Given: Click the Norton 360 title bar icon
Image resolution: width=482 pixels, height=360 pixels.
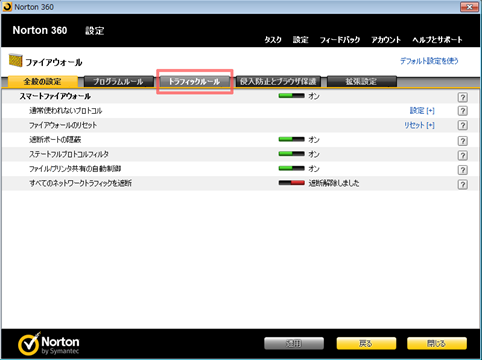Looking at the screenshot, I should 7,7.
